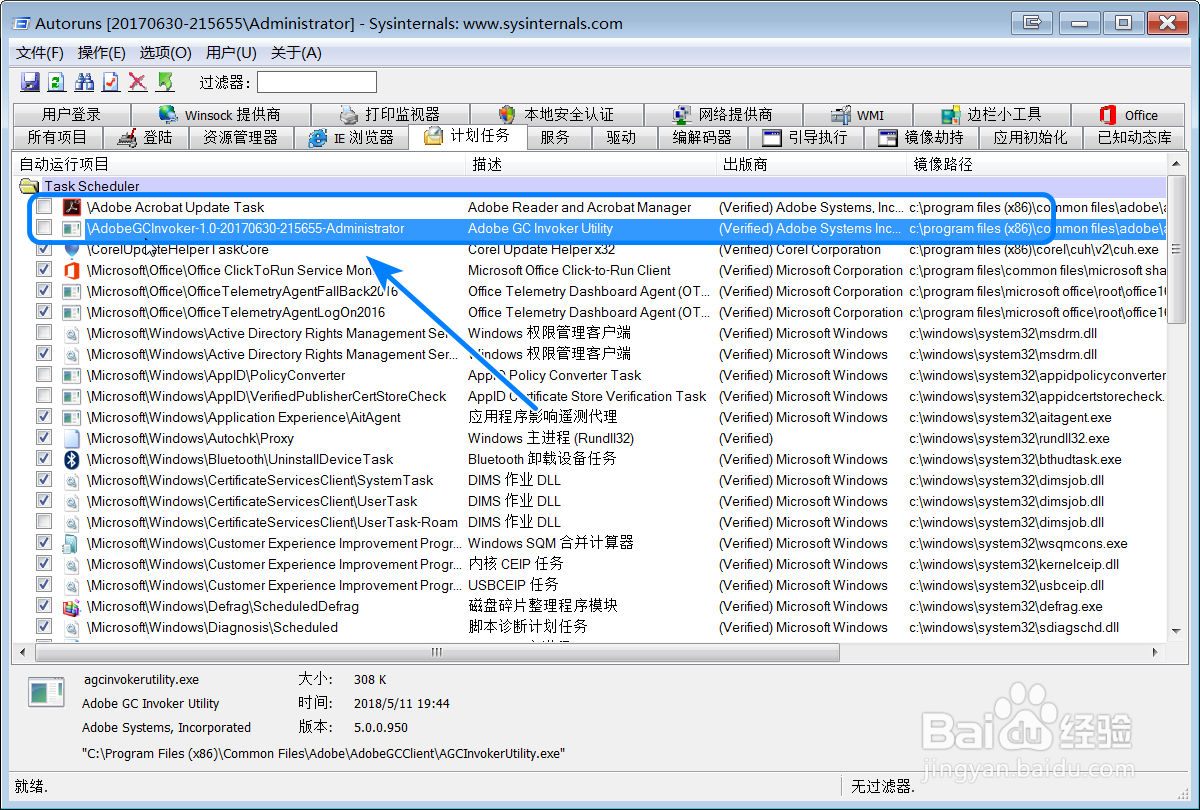Click the Save (floppy disk) toolbar icon
The image size is (1200, 810).
[x=30, y=82]
